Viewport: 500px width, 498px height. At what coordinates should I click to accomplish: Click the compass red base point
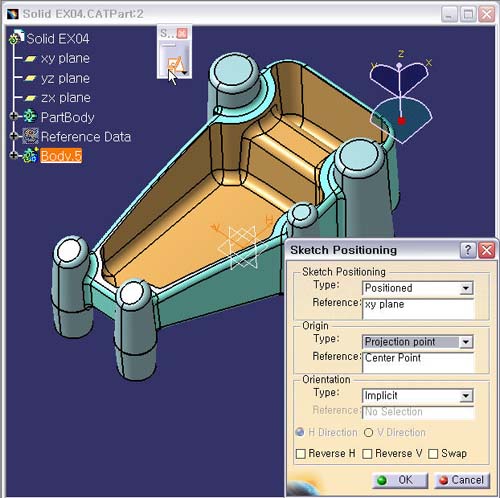(402, 121)
